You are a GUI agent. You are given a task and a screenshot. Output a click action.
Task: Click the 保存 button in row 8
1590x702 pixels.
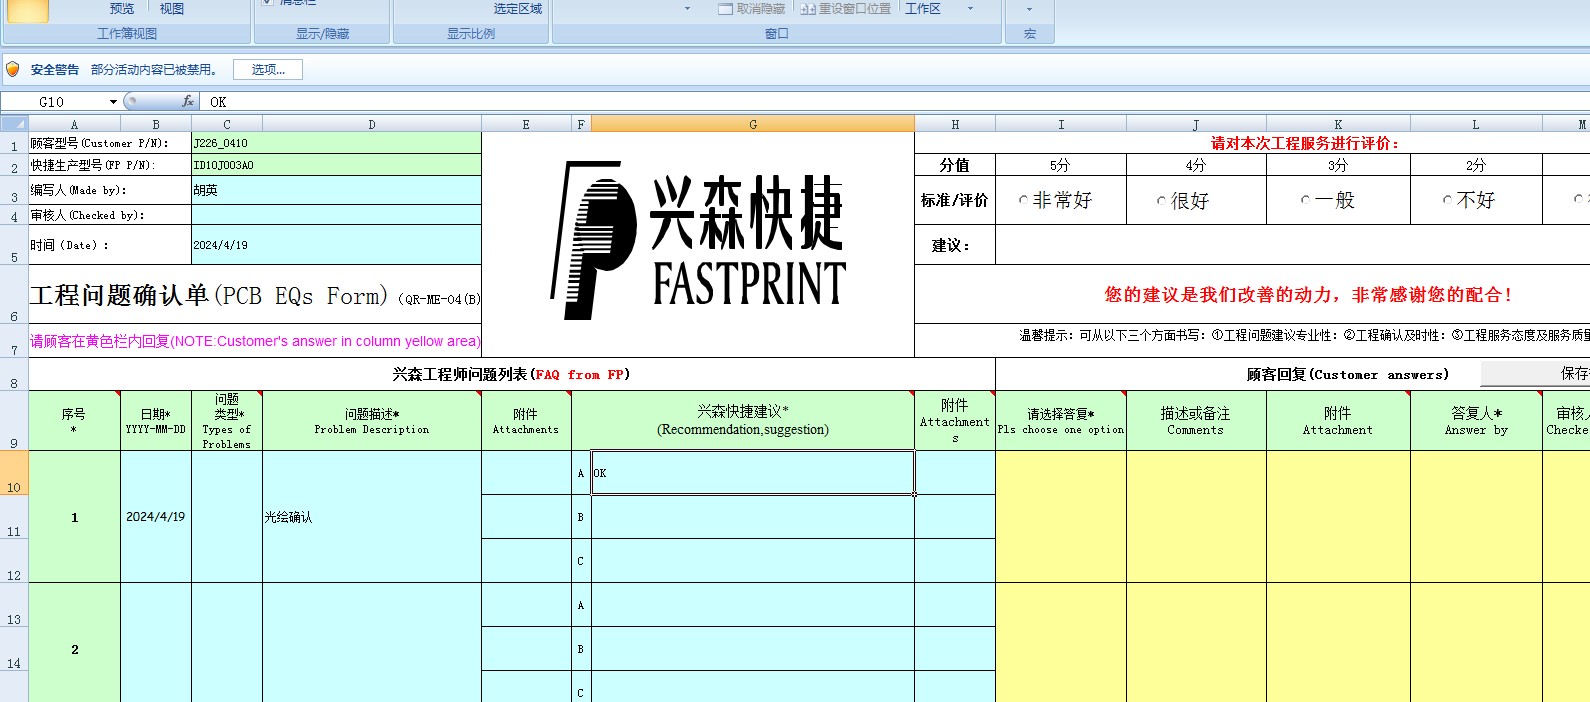tap(1536, 373)
